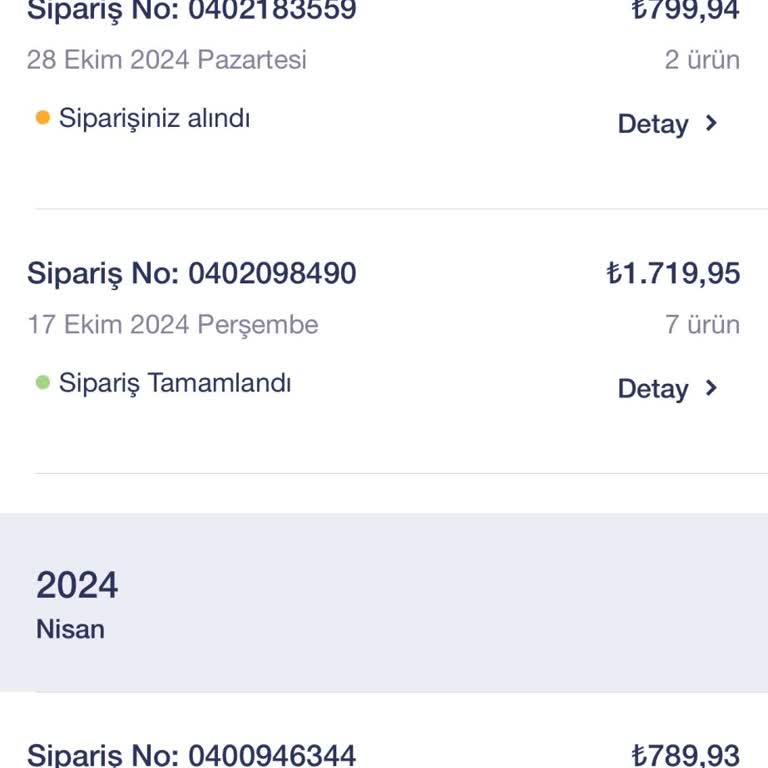Click the 2 ürün item count

pyautogui.click(x=702, y=59)
